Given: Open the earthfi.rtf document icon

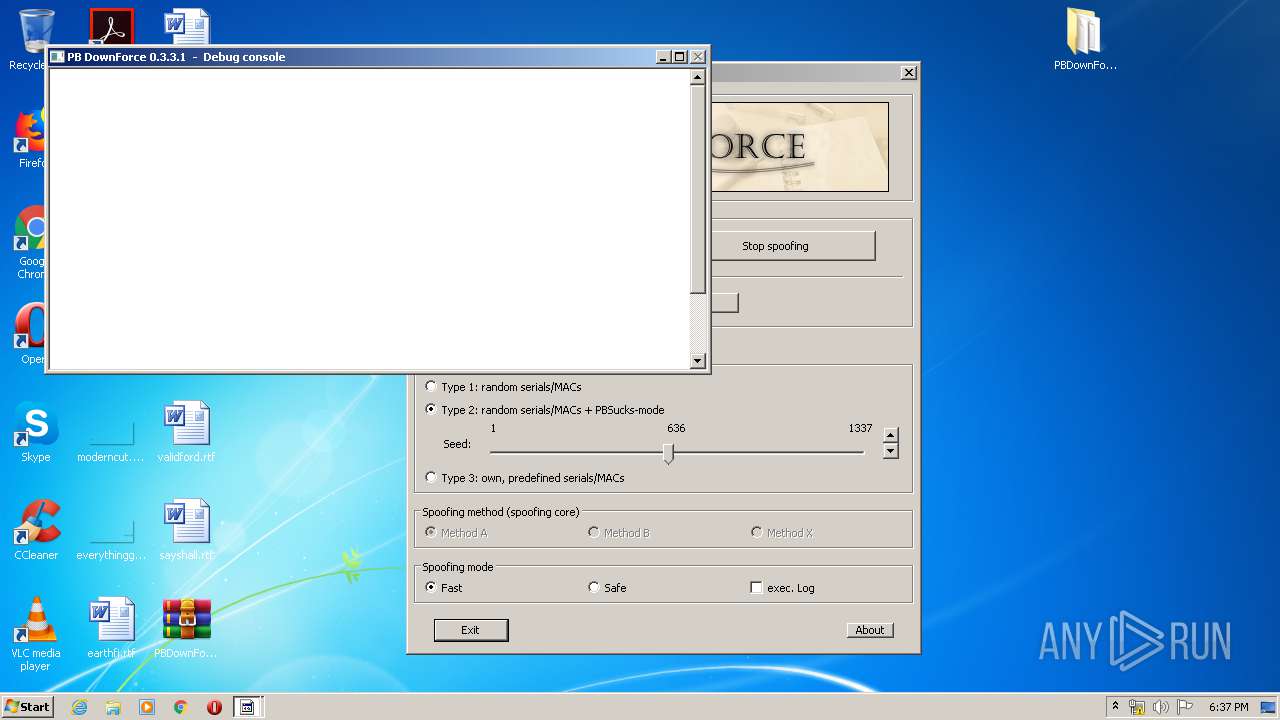Looking at the screenshot, I should (x=111, y=628).
